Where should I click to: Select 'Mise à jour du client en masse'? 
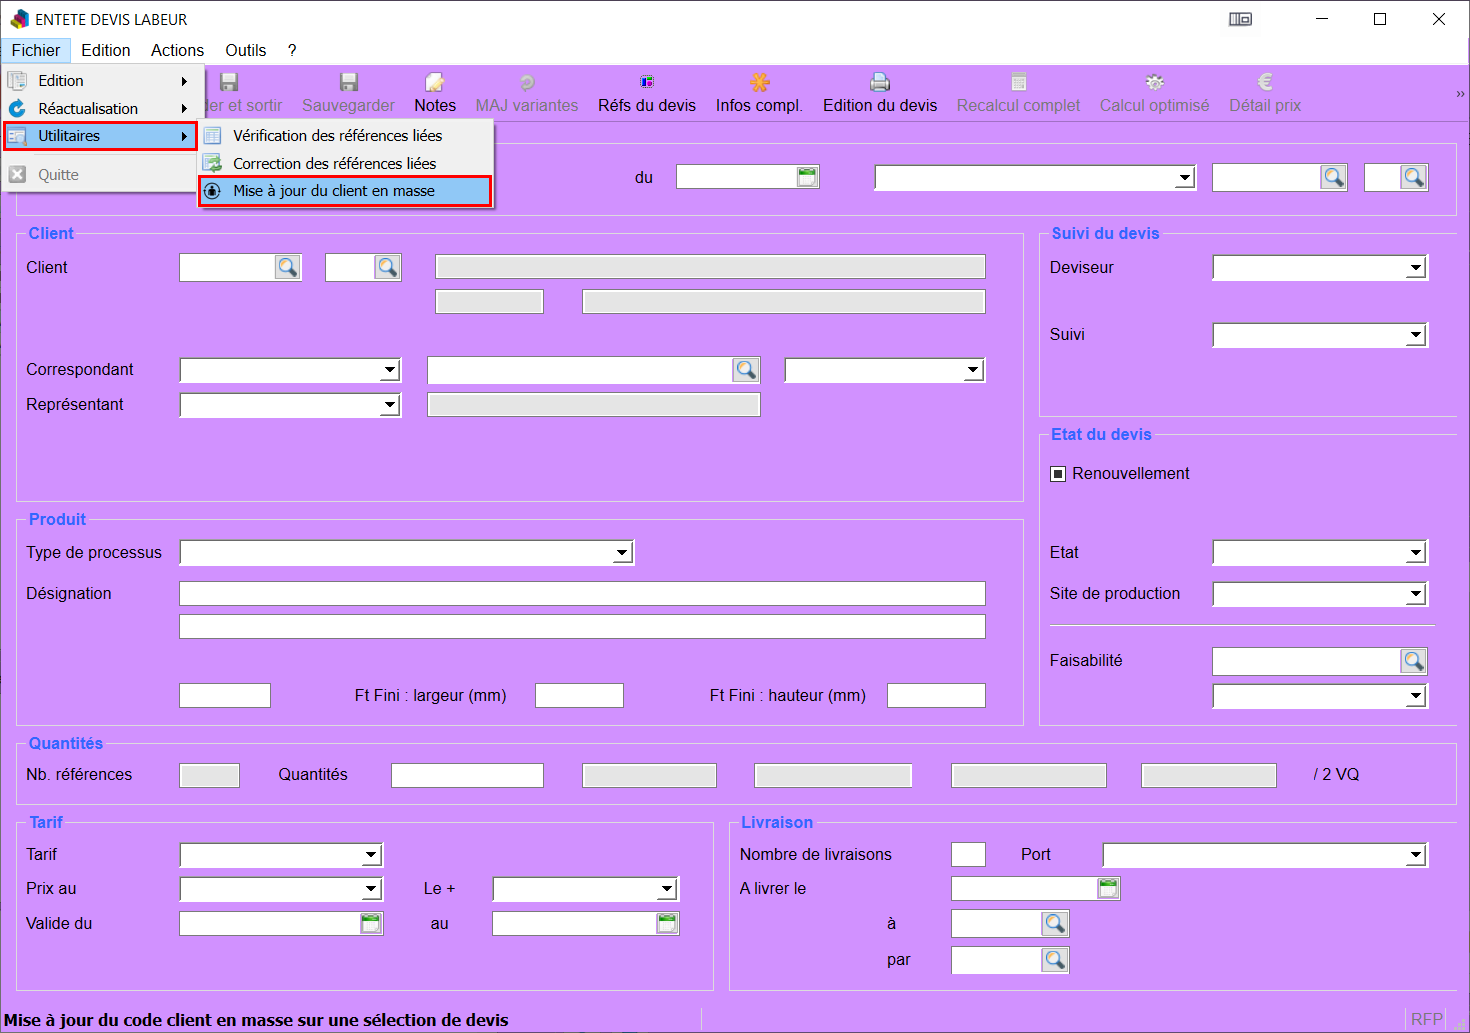pyautogui.click(x=334, y=191)
